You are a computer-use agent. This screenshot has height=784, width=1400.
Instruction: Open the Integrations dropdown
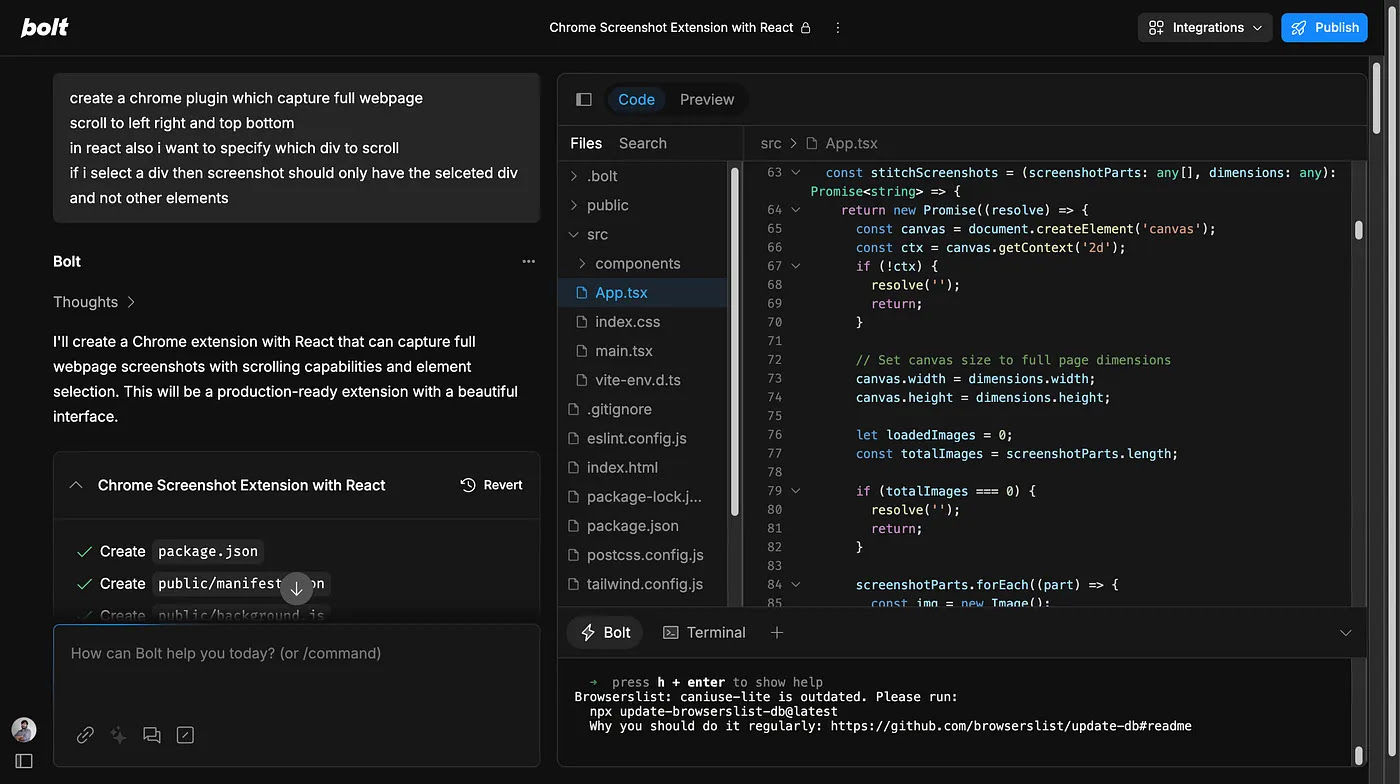1205,28
